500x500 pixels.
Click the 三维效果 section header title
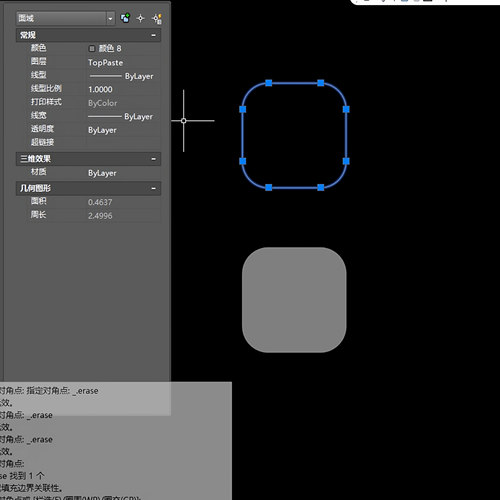(x=35, y=159)
